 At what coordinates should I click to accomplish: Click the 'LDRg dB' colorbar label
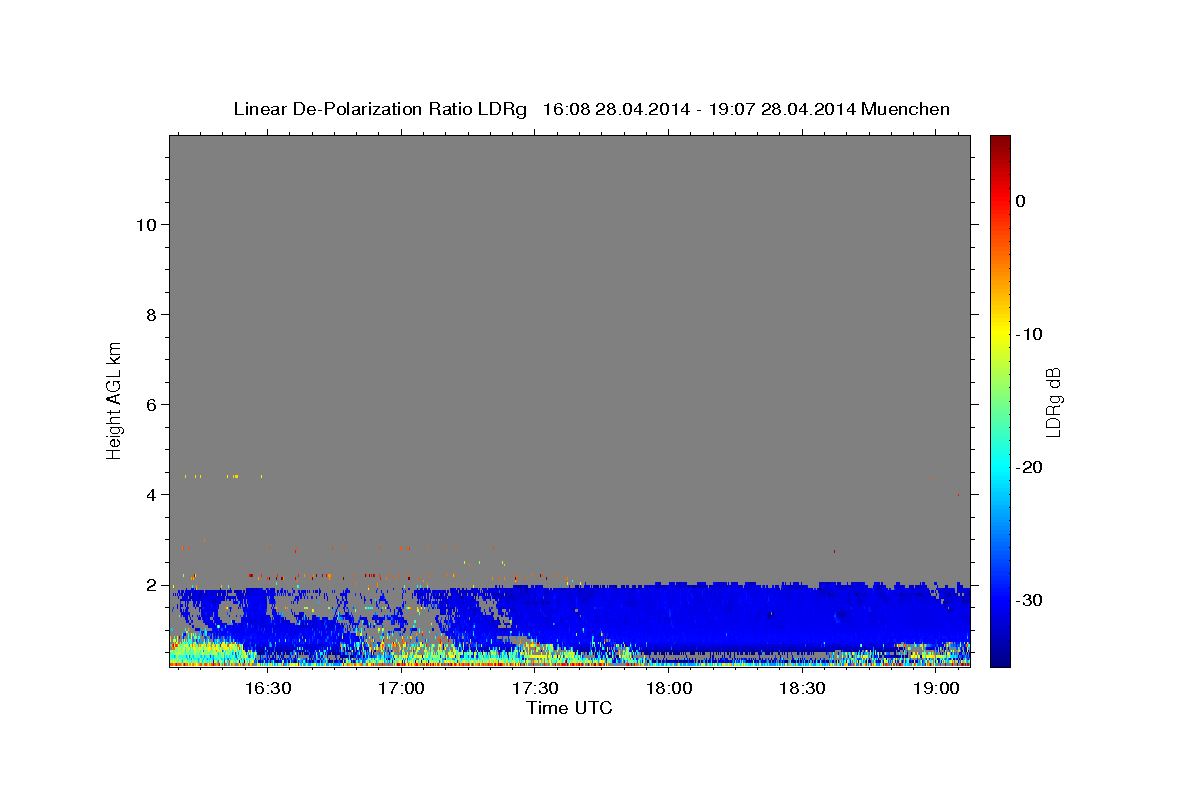(x=1052, y=402)
